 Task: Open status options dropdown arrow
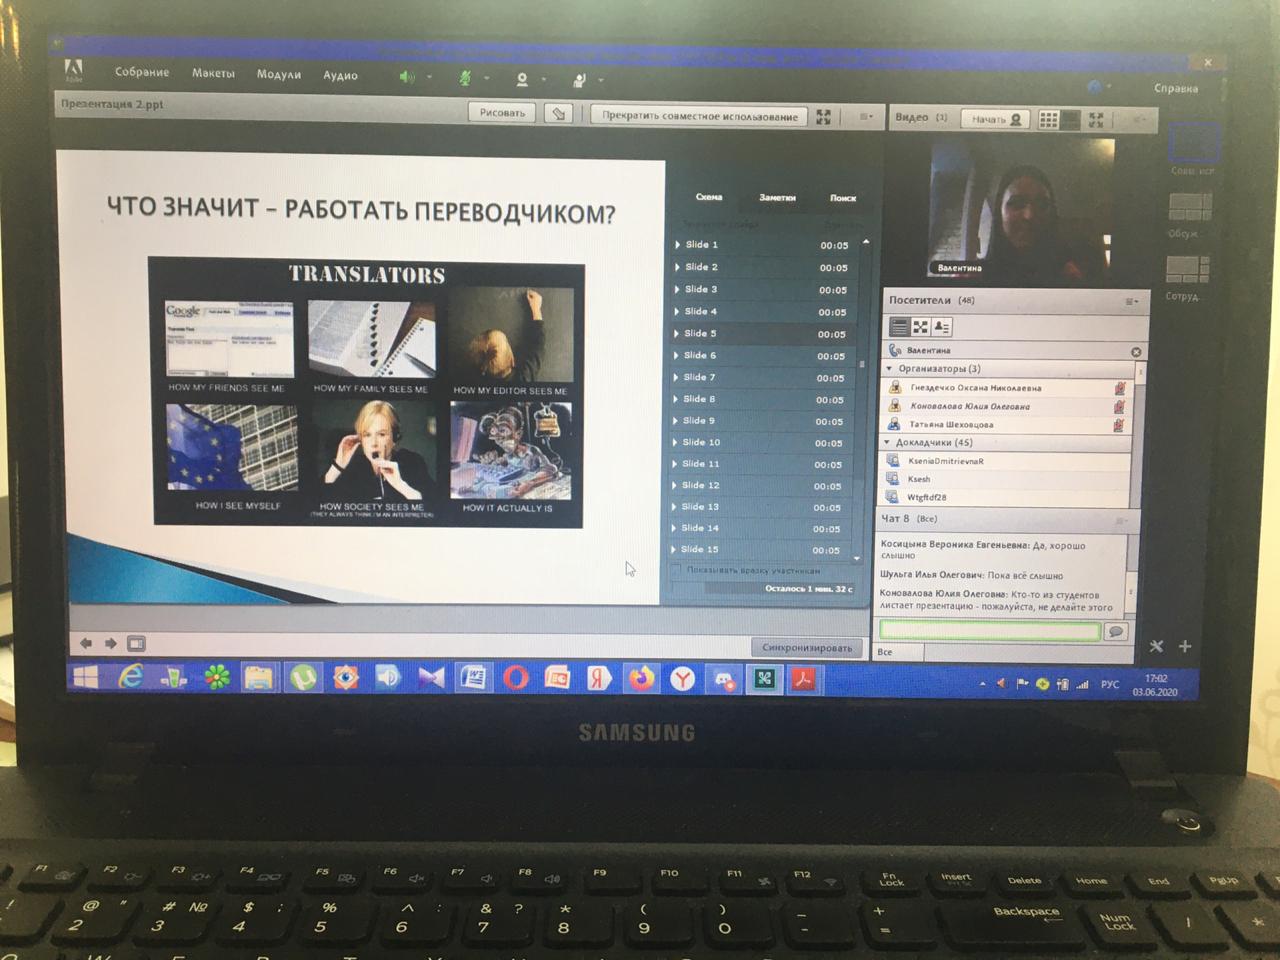click(601, 80)
